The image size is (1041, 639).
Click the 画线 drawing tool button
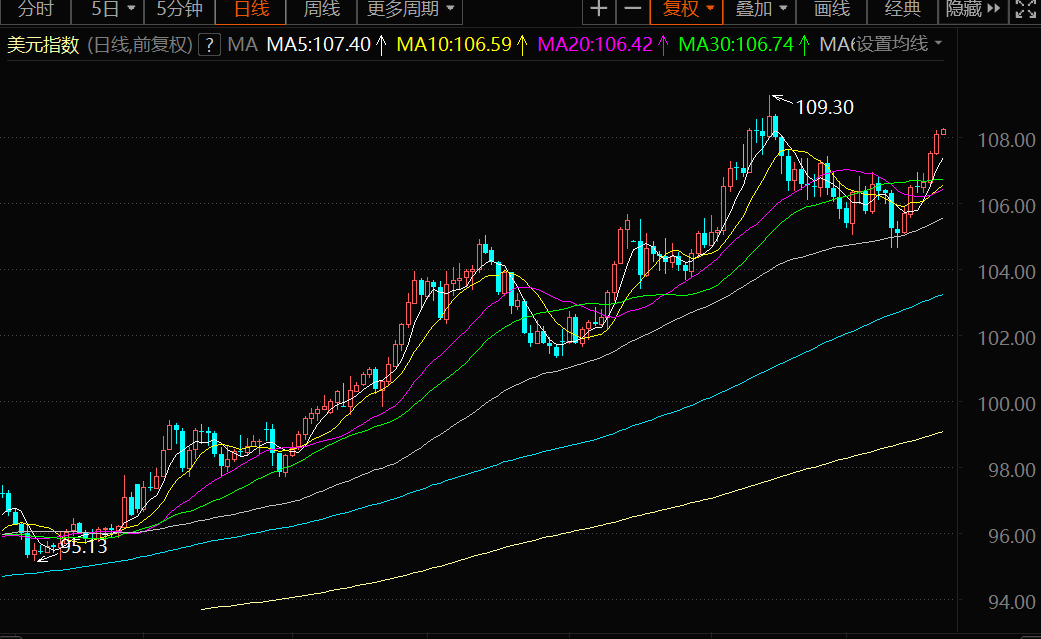(x=831, y=10)
